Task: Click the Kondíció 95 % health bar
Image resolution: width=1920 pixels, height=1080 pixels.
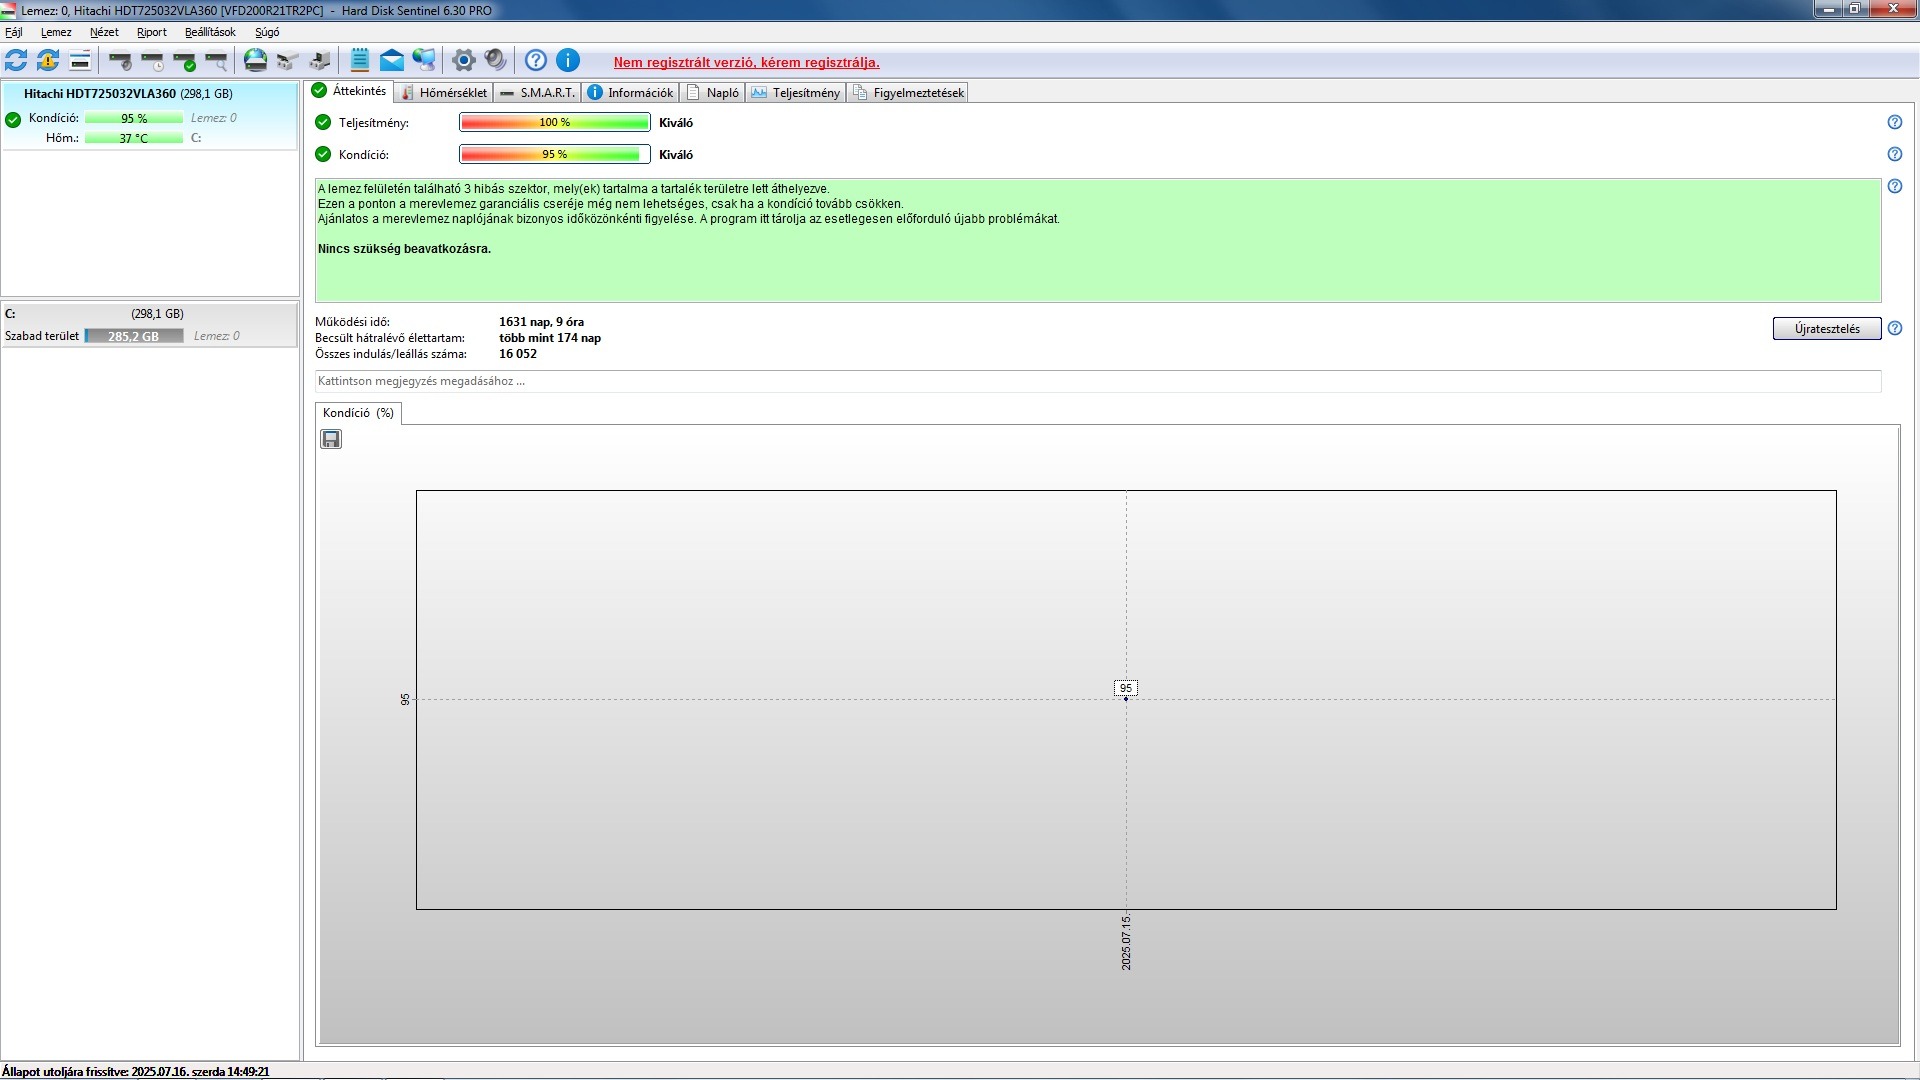Action: click(x=555, y=154)
